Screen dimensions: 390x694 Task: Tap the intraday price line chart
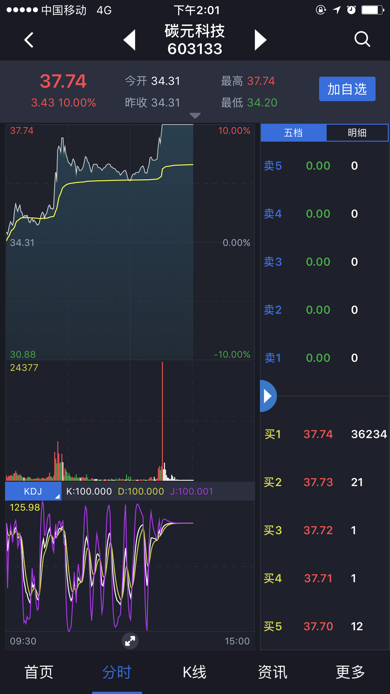(130, 242)
